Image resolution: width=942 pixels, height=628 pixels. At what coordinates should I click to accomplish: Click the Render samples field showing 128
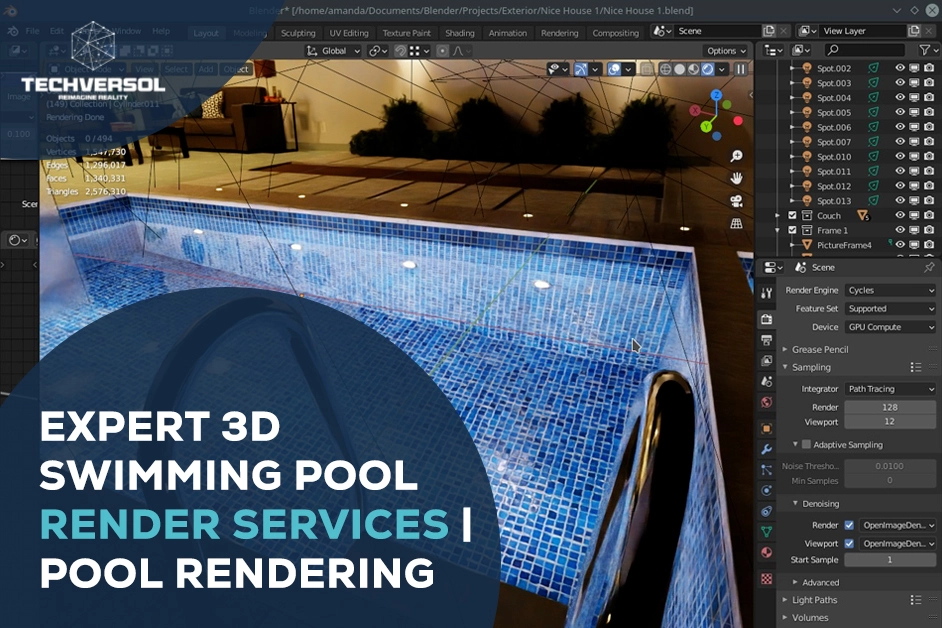[890, 408]
